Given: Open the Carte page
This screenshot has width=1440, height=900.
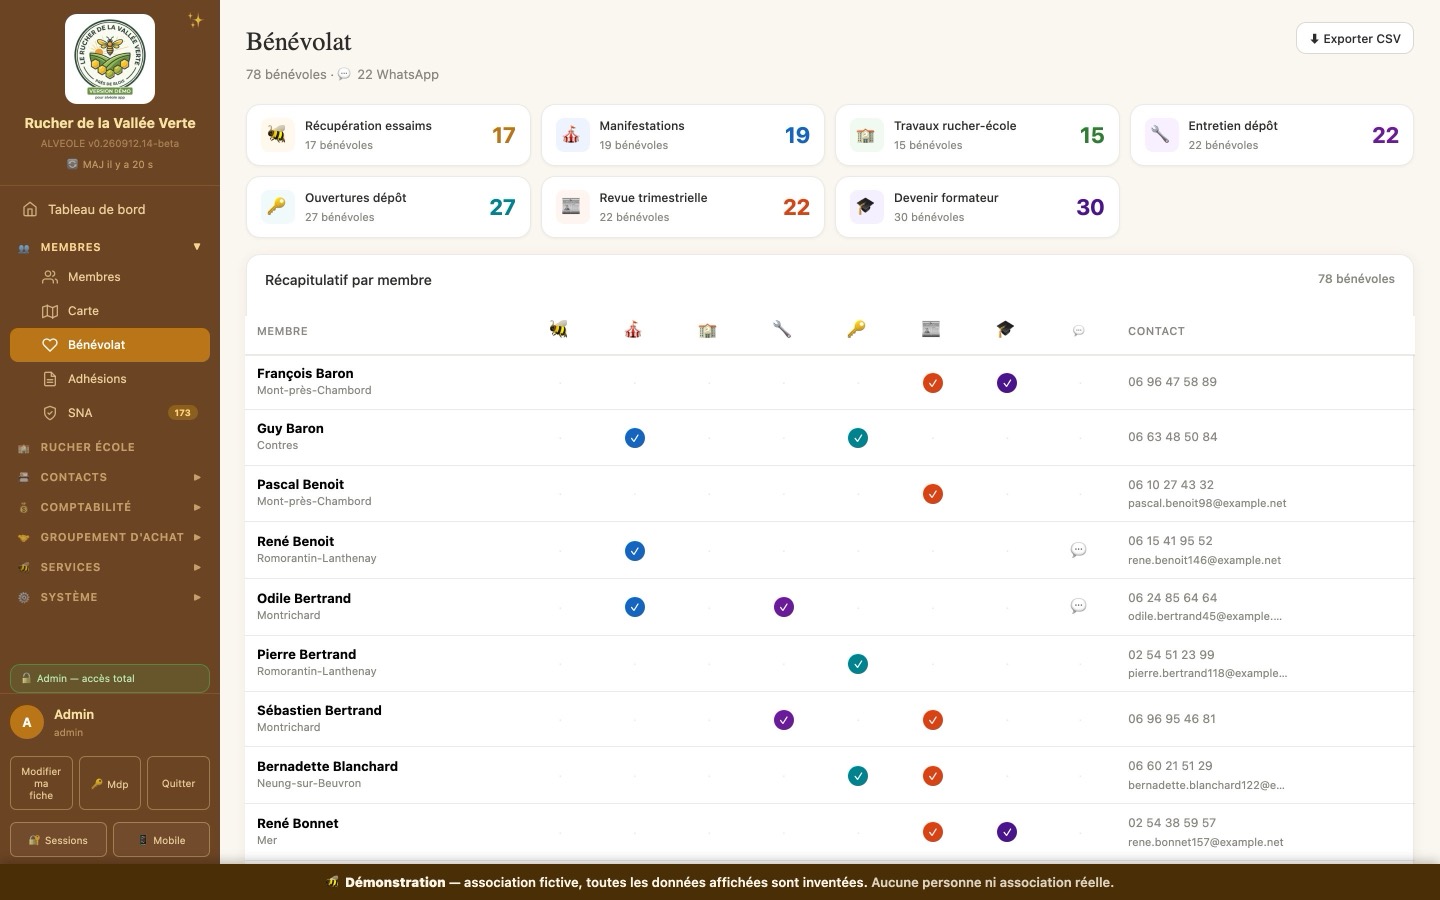Looking at the screenshot, I should pos(110,311).
